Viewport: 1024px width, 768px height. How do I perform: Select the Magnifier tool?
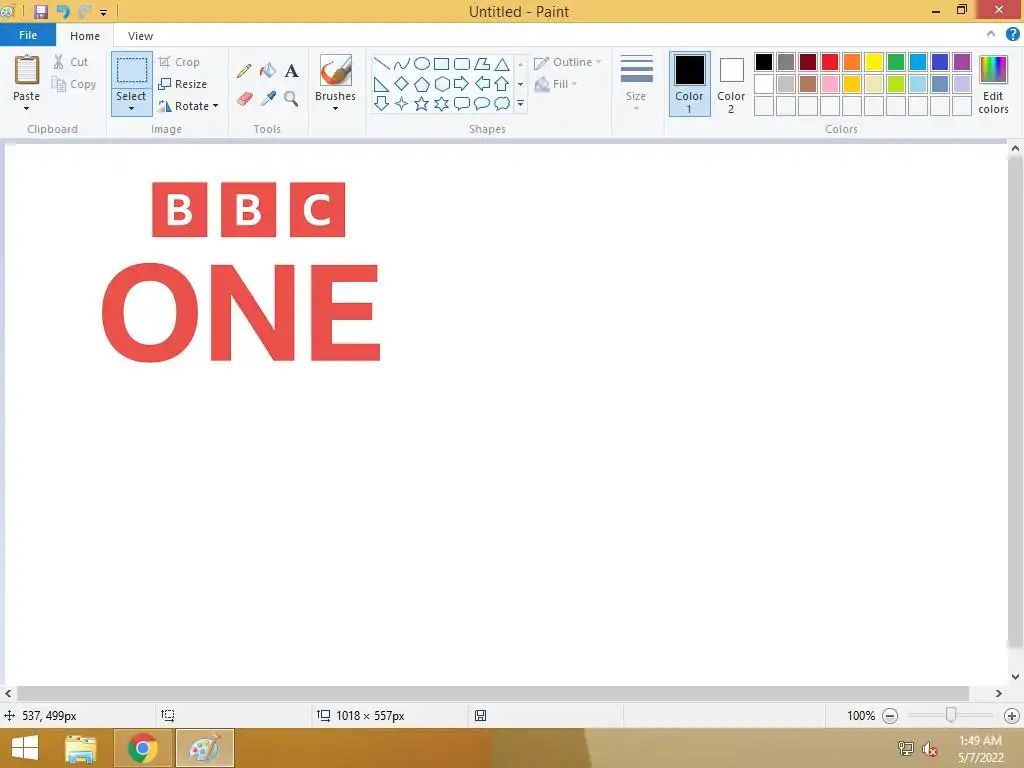point(291,99)
